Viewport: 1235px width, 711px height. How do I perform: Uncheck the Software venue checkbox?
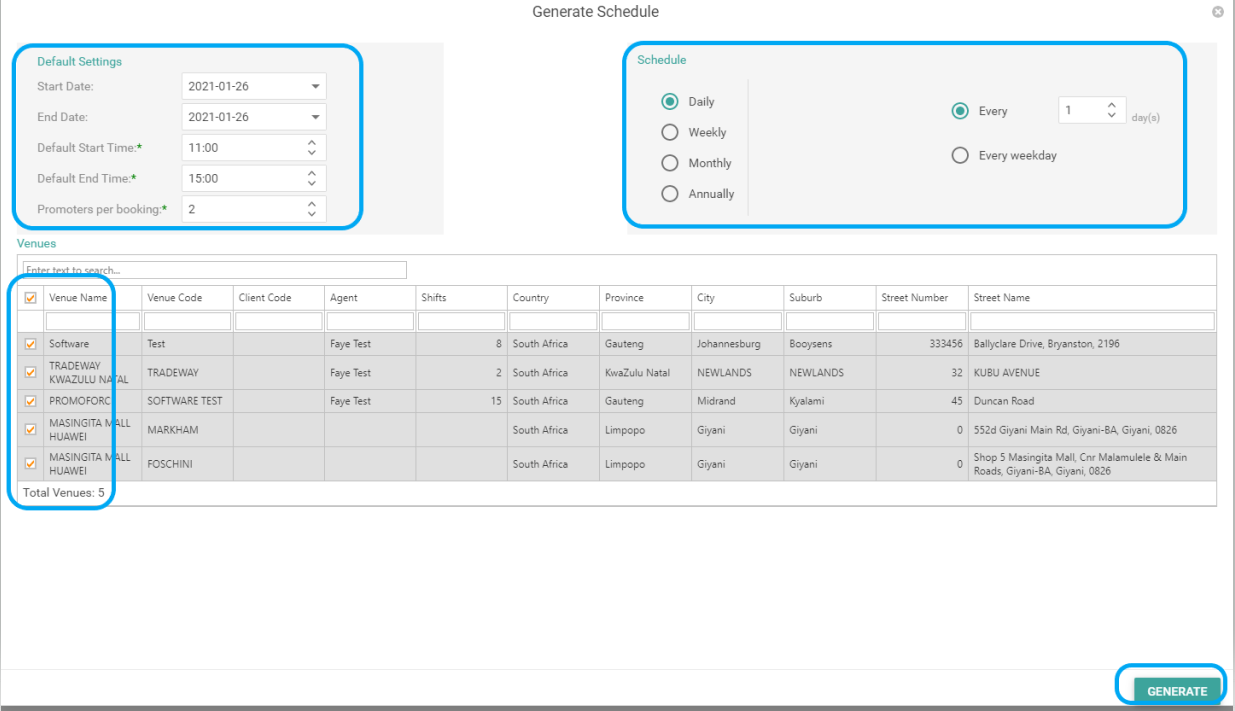click(31, 343)
